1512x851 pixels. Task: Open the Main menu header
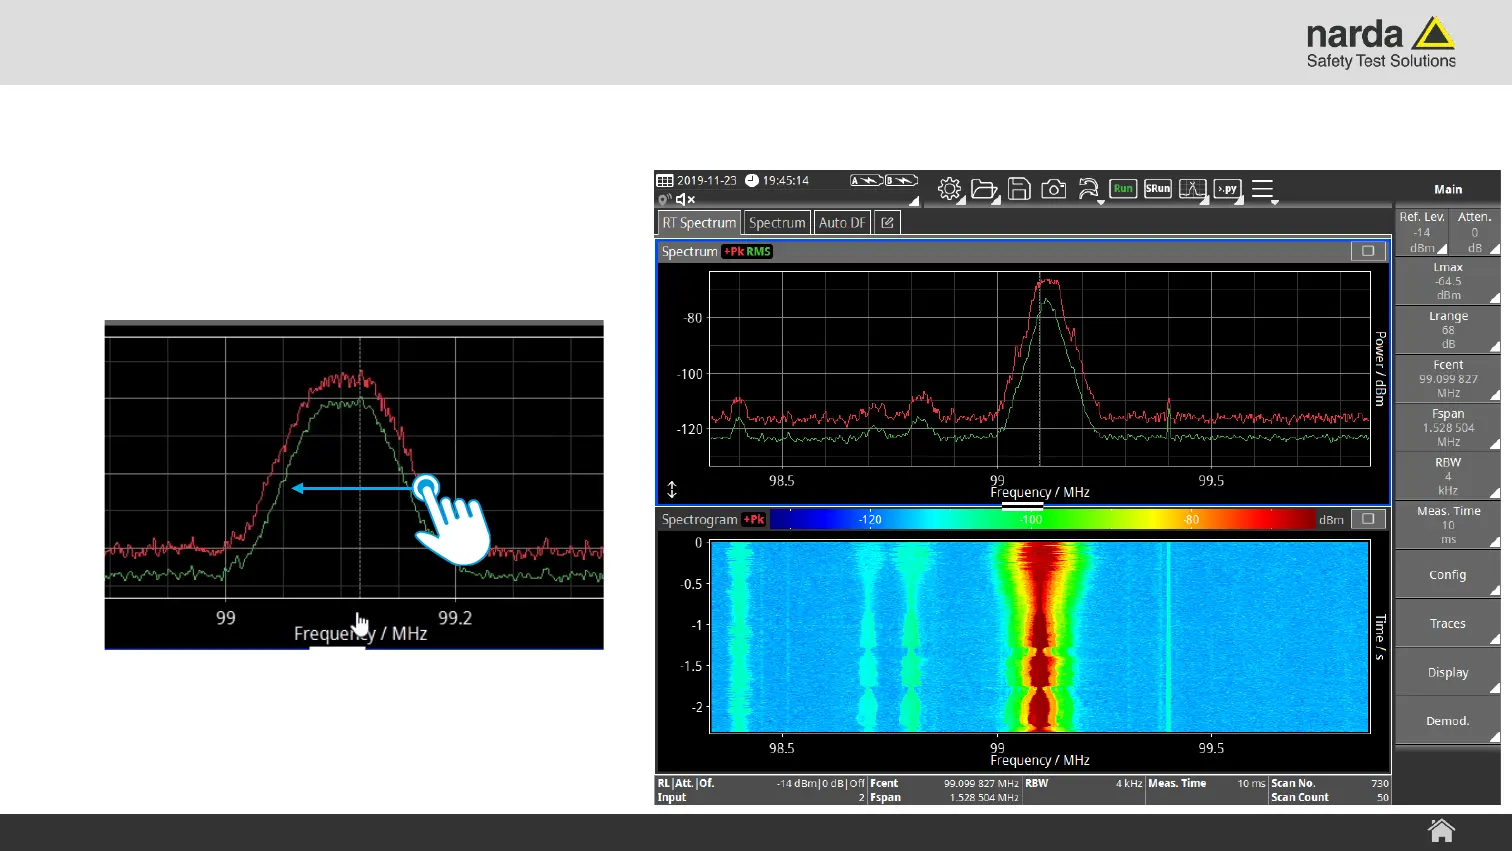[x=1448, y=189]
